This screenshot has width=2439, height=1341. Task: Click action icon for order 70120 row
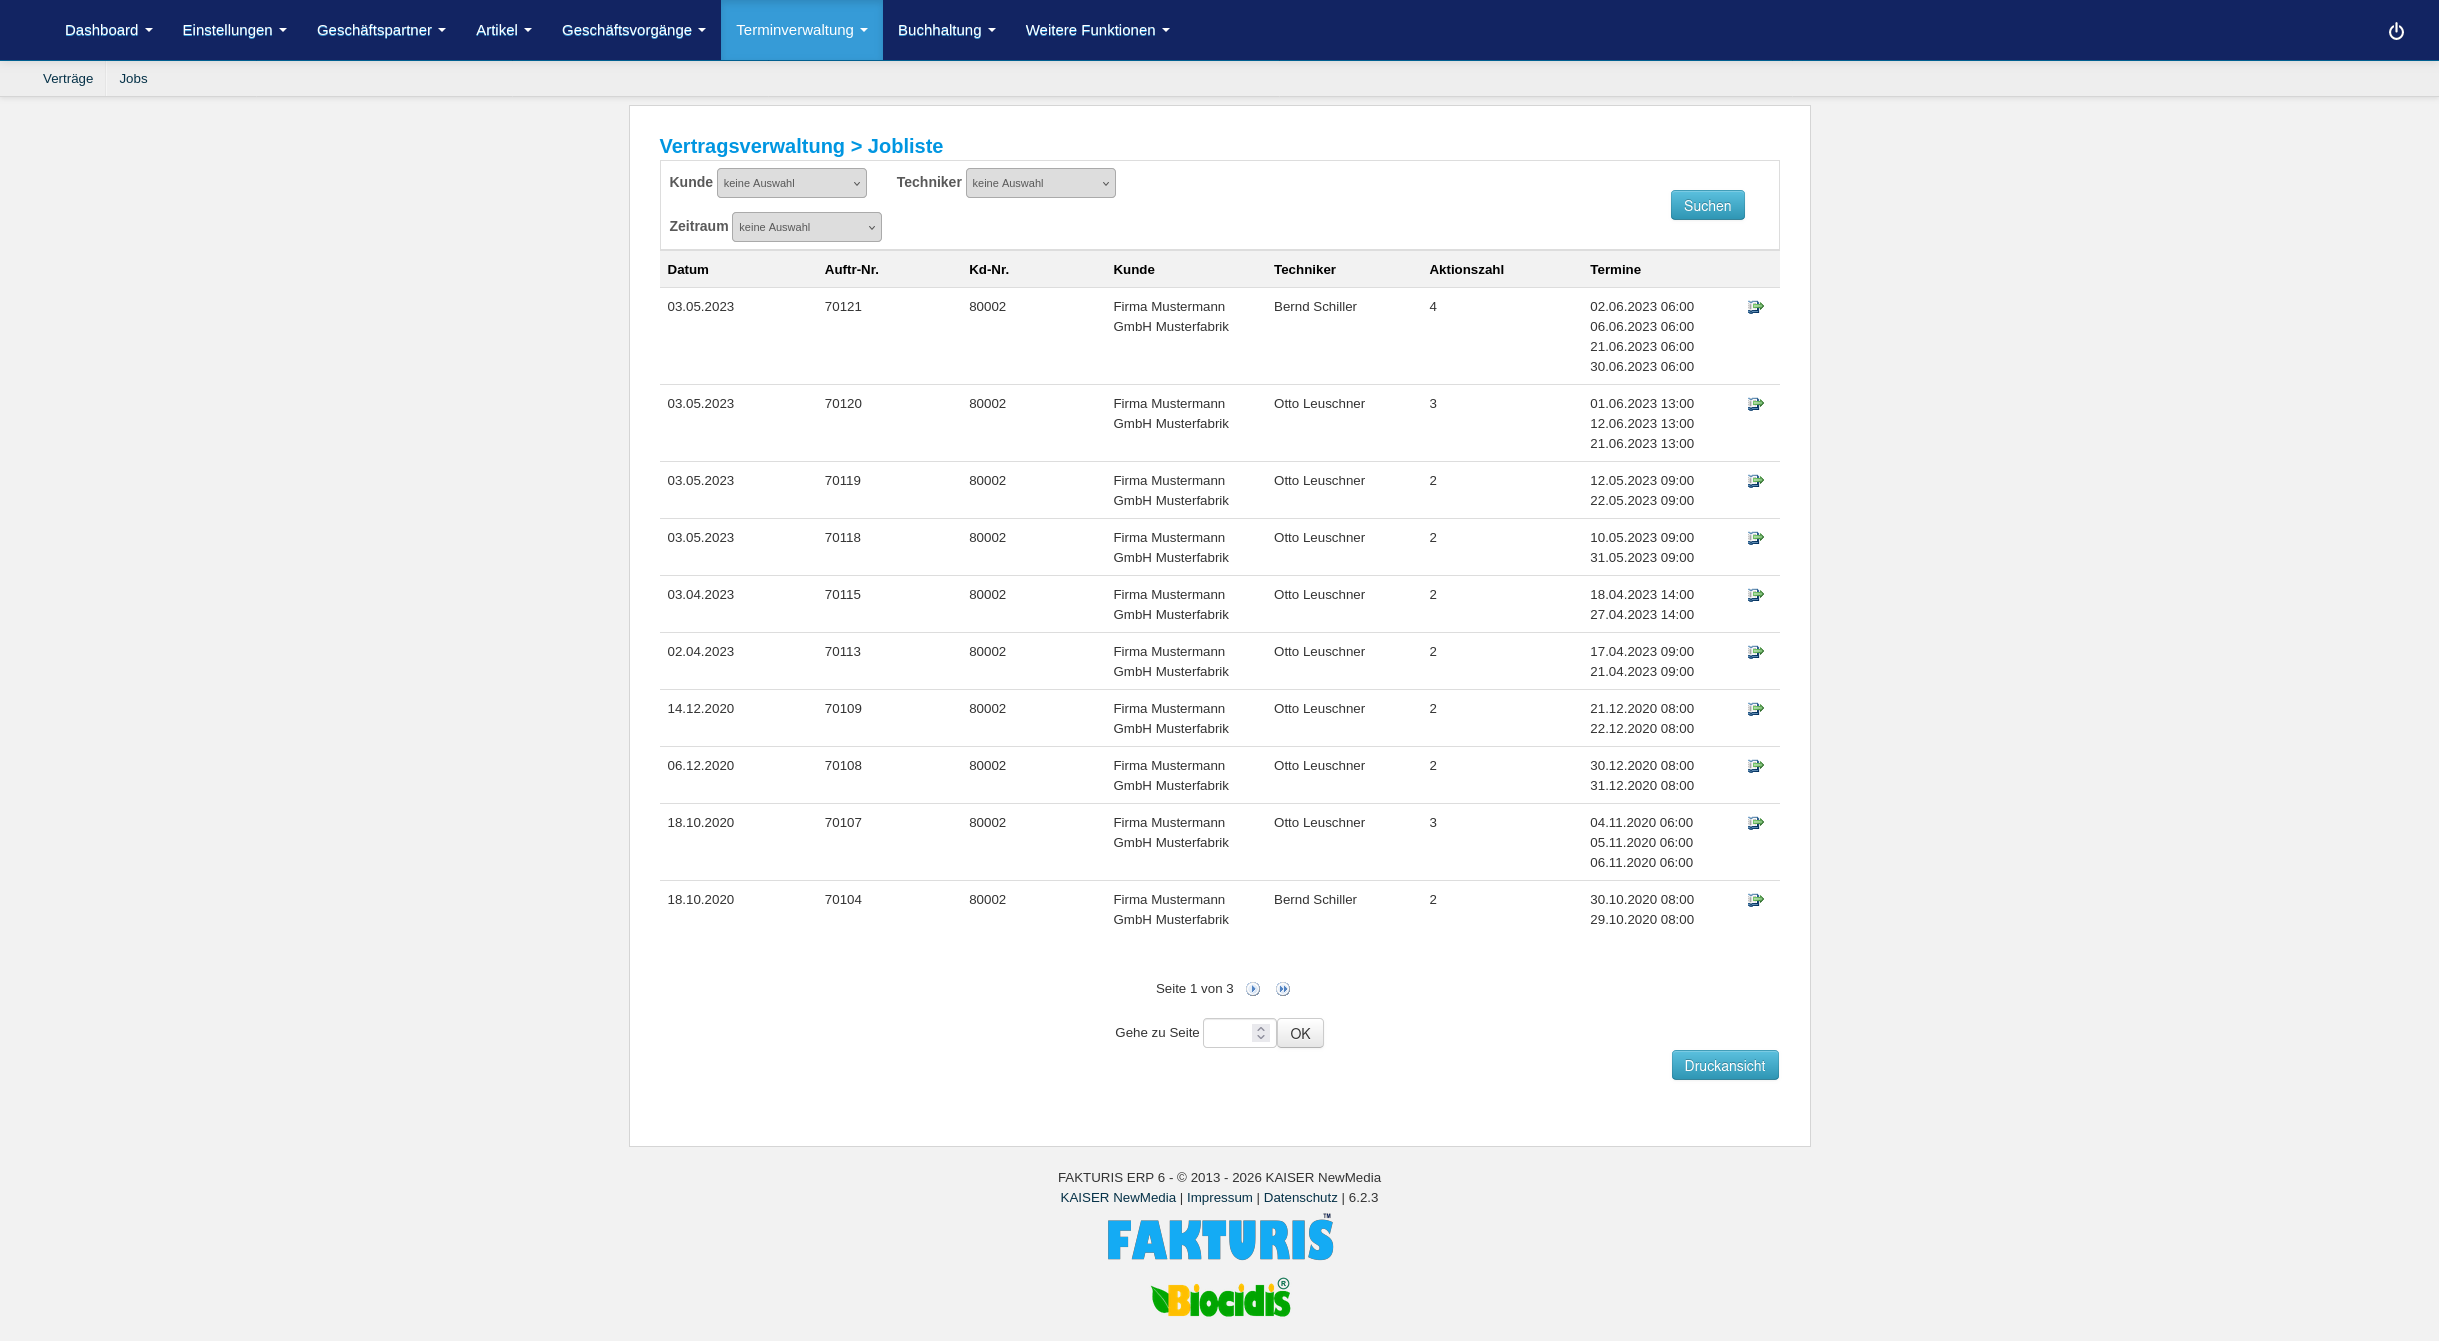click(x=1755, y=404)
